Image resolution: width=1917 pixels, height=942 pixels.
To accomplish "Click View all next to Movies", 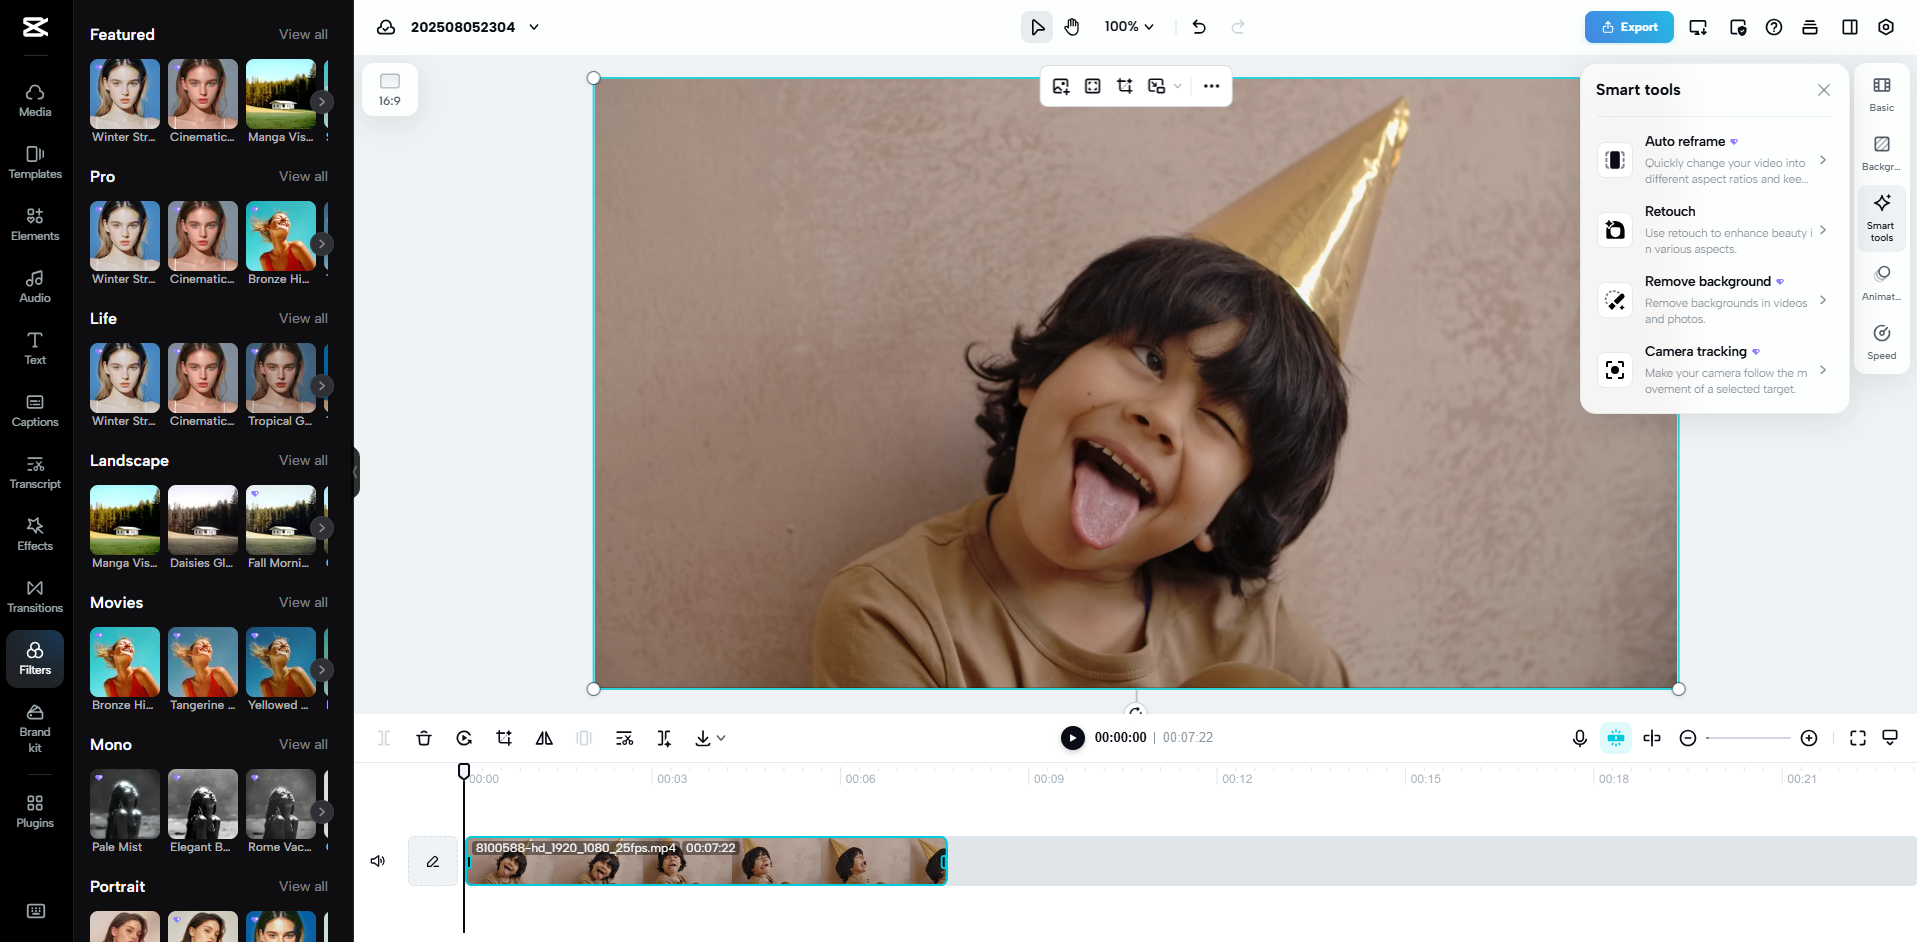I will click(303, 603).
